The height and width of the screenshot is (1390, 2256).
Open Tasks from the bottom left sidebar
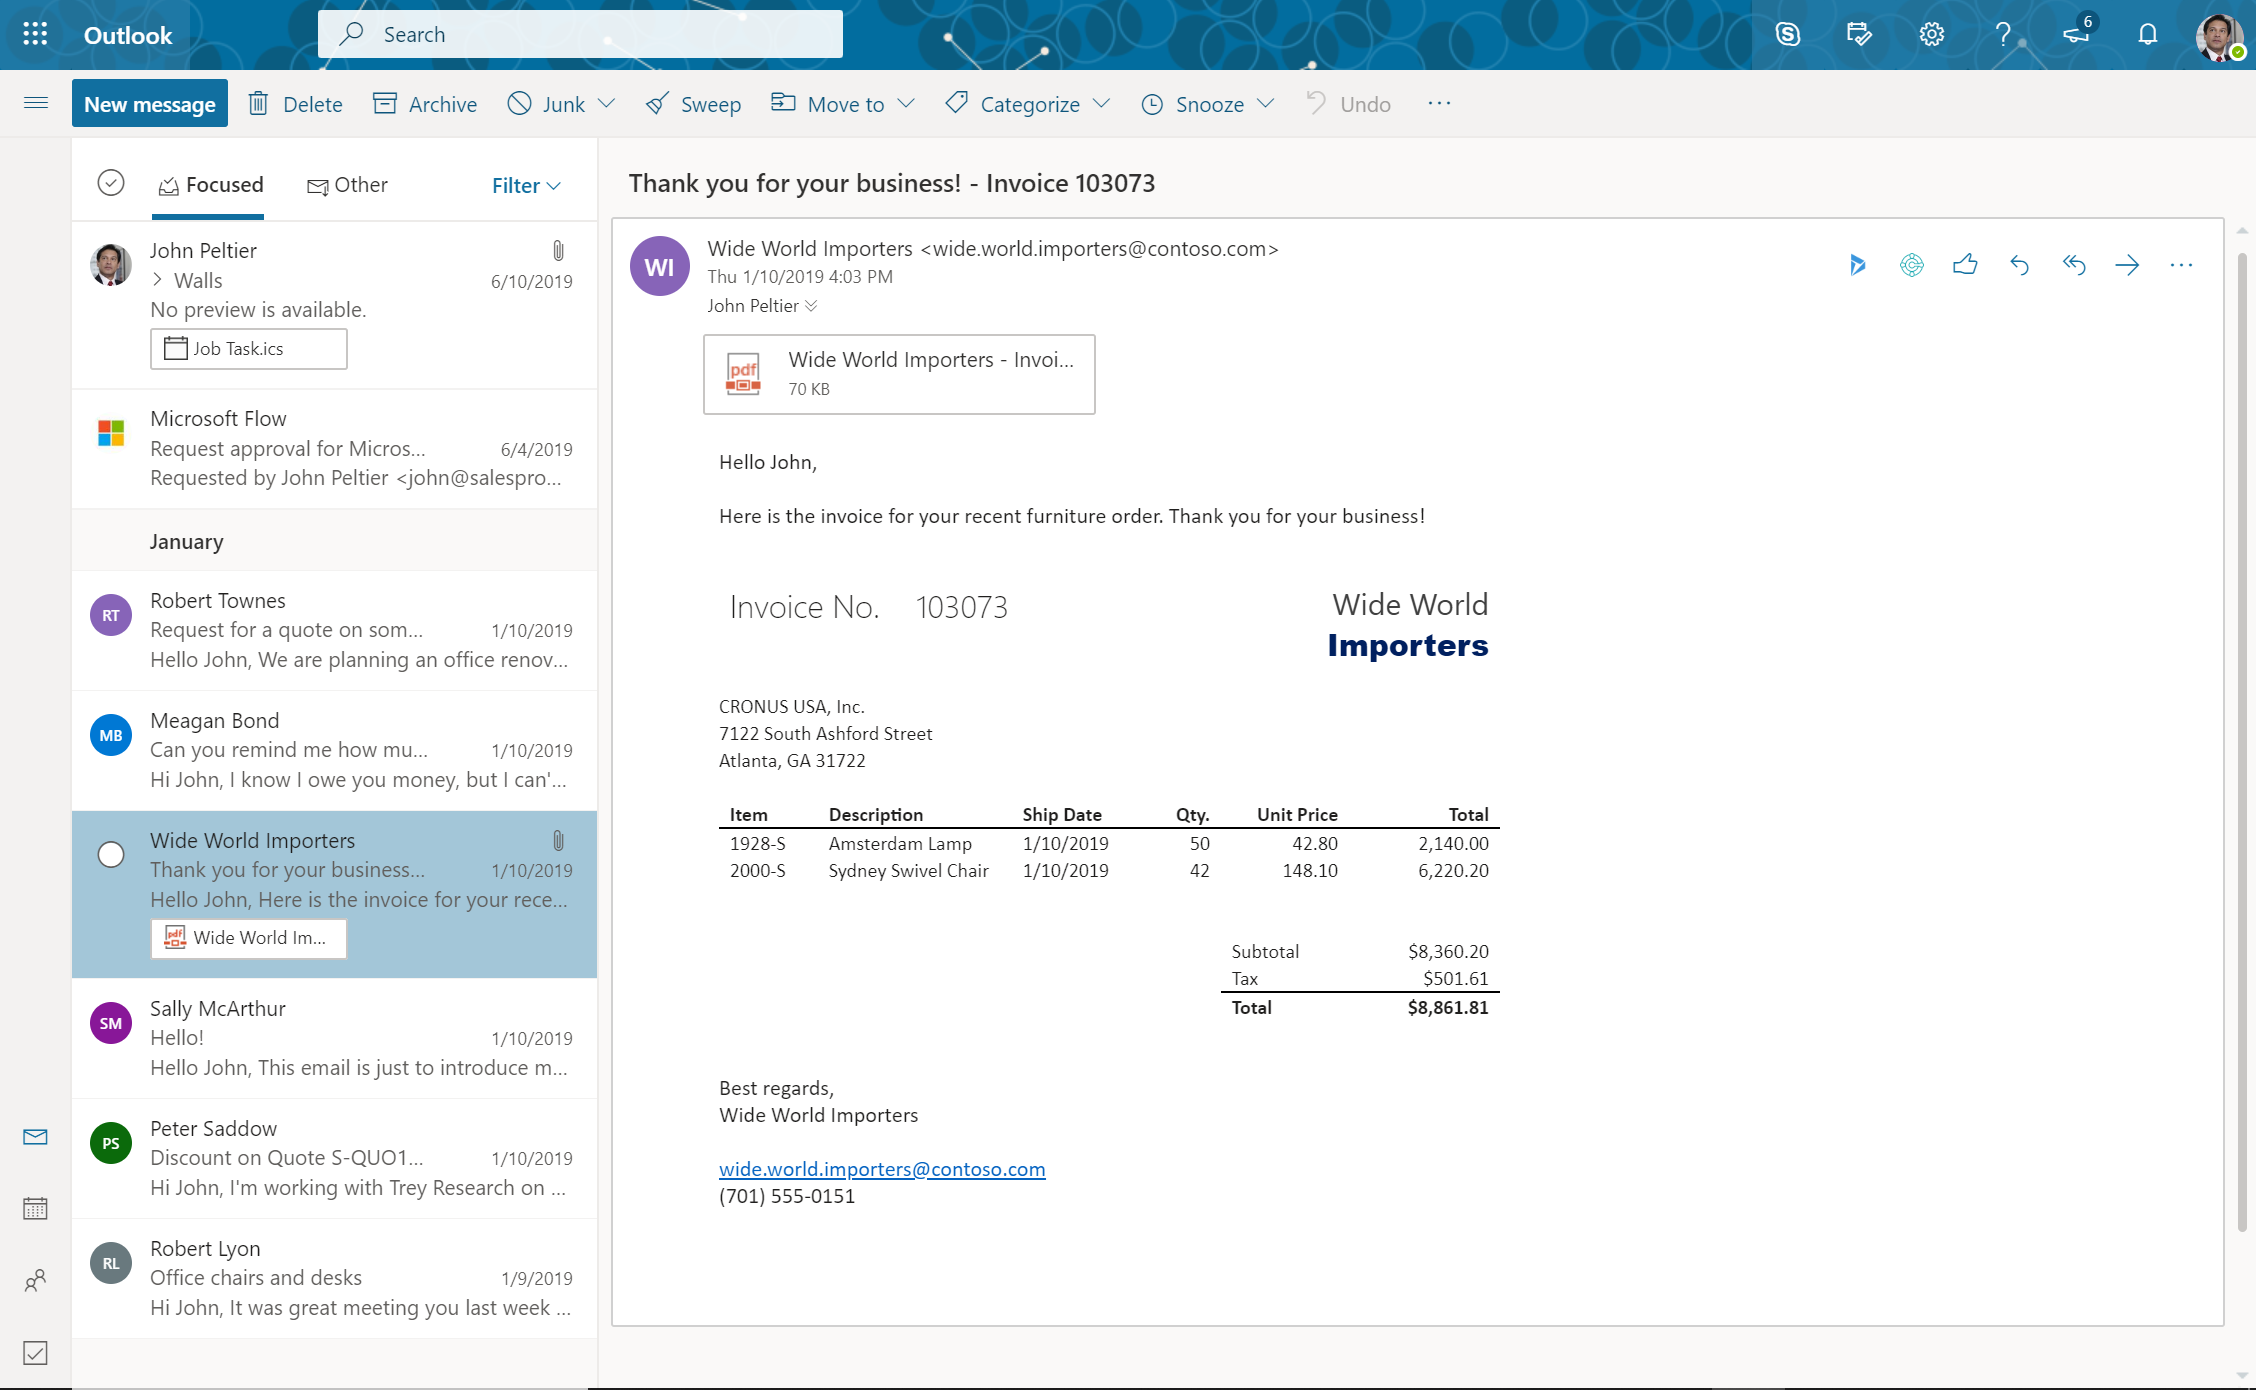tap(35, 1353)
